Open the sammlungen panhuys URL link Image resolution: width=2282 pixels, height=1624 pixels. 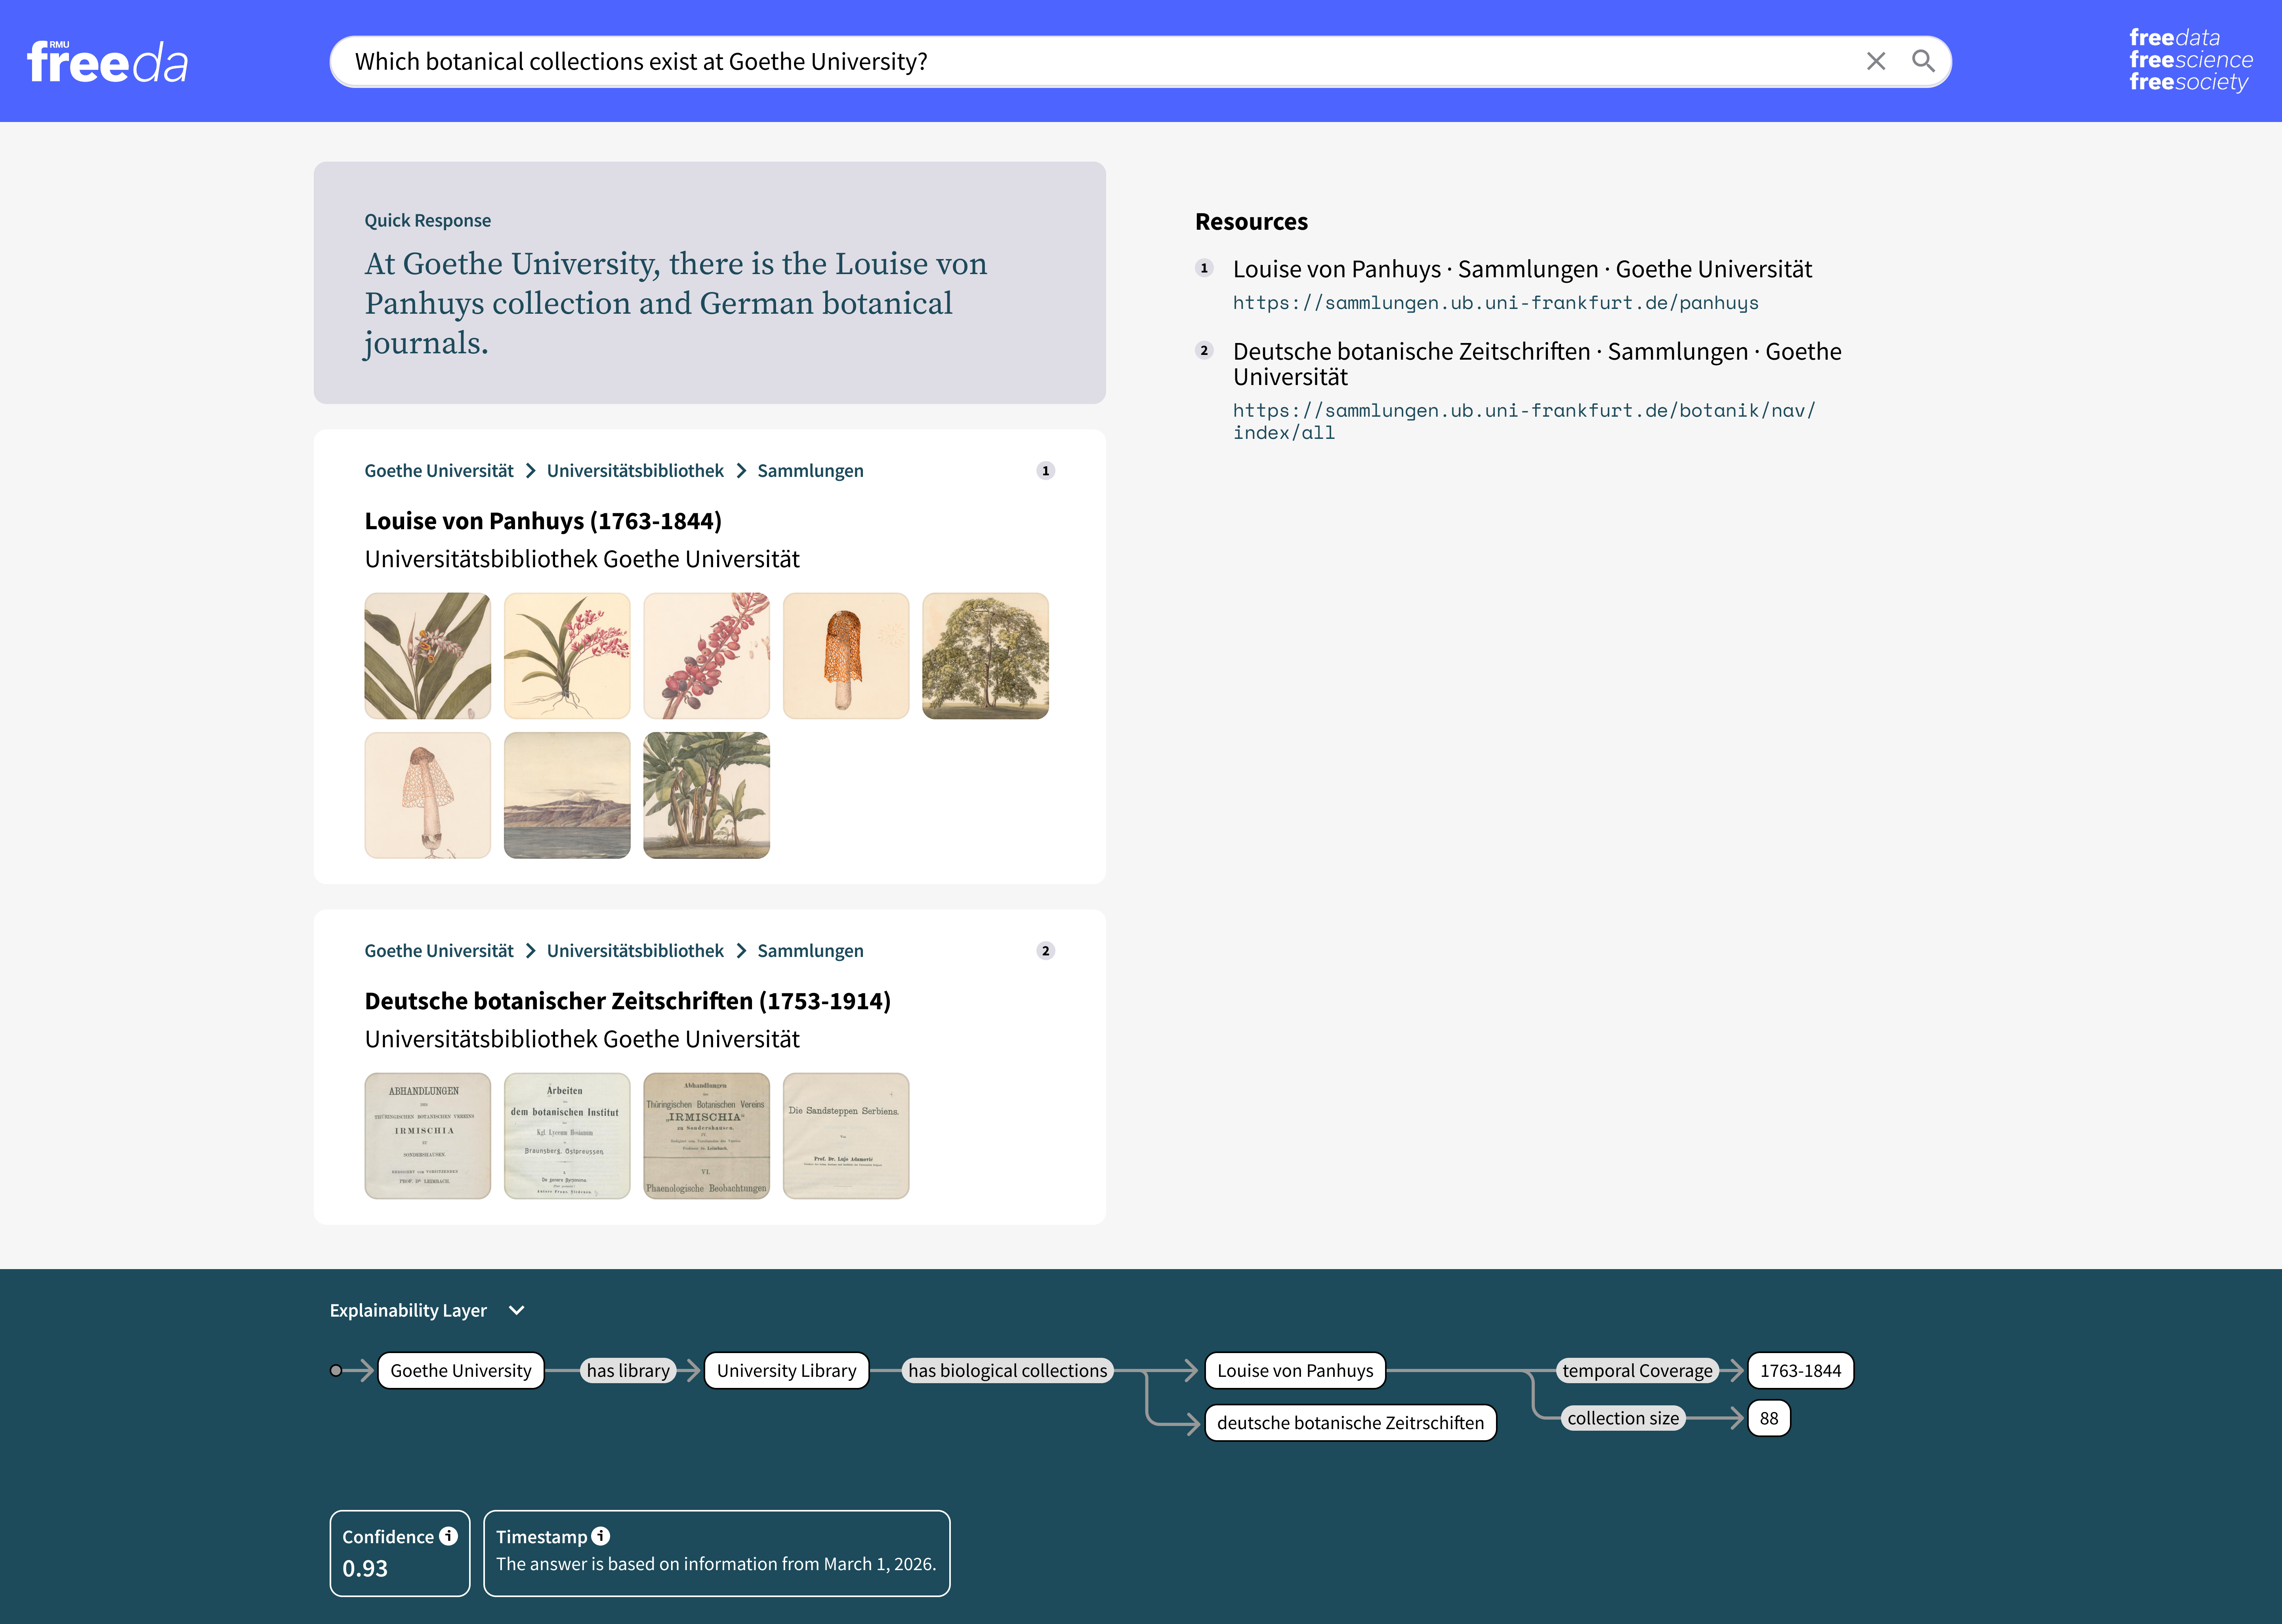coord(1495,303)
